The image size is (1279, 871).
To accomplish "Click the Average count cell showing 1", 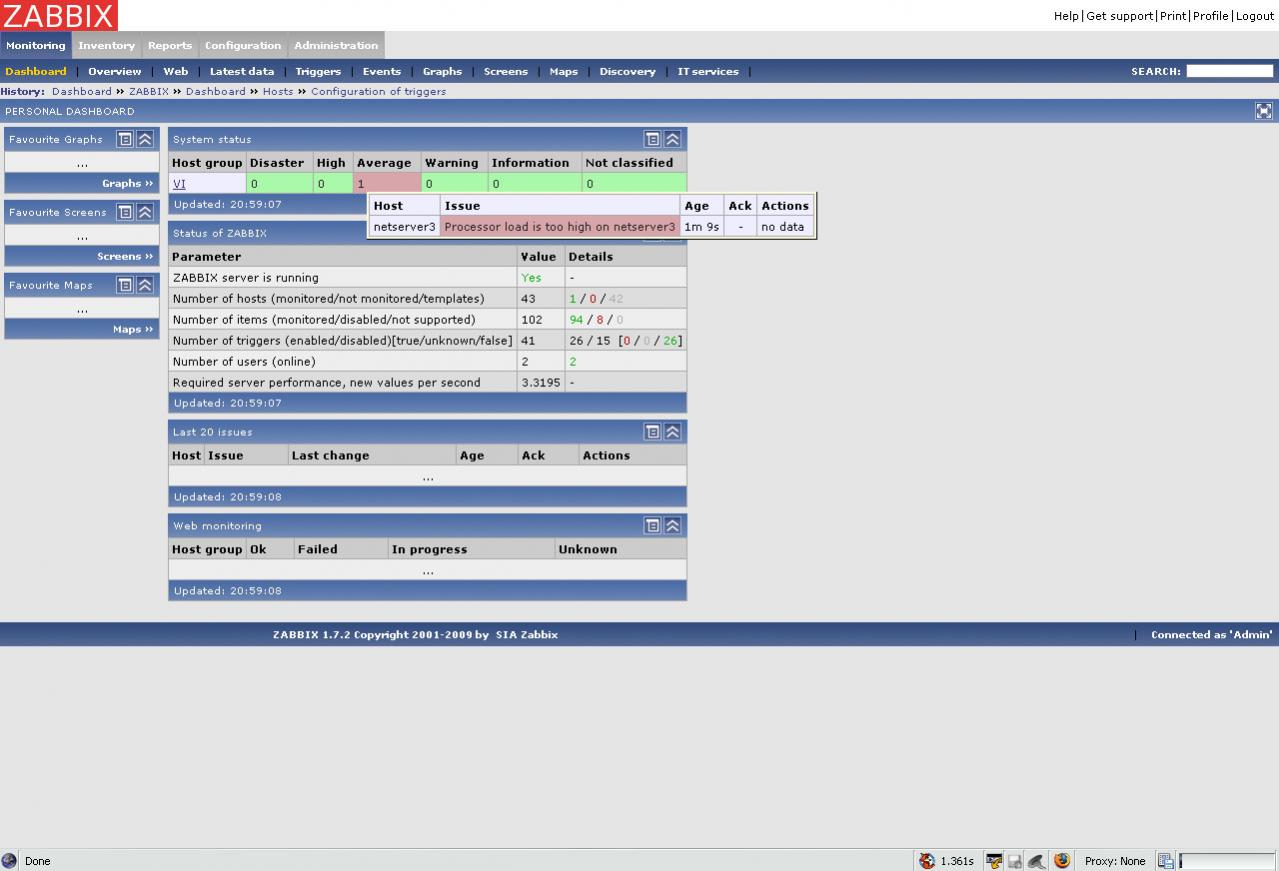I will pos(387,184).
